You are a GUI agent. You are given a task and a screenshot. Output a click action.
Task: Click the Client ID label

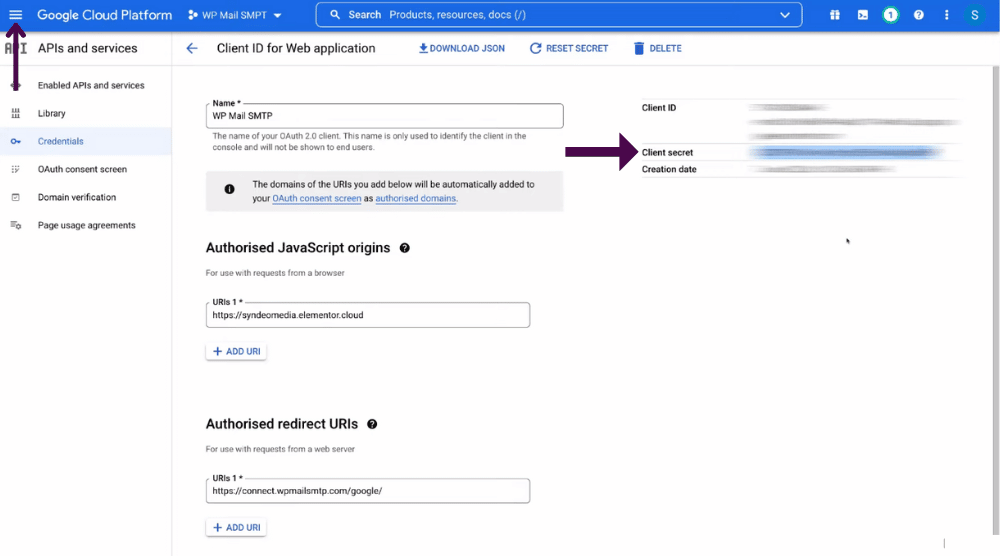(x=659, y=108)
